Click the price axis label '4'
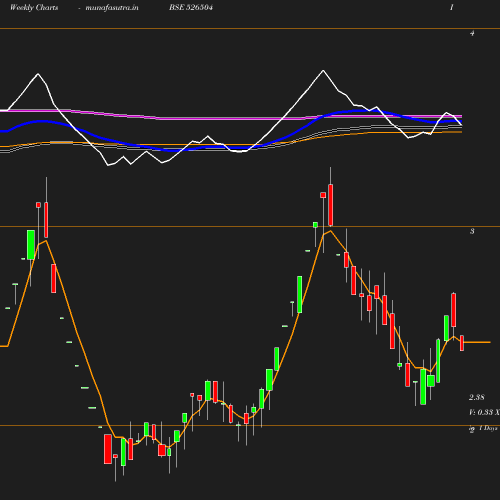The width and height of the screenshot is (500, 500). [x=472, y=33]
